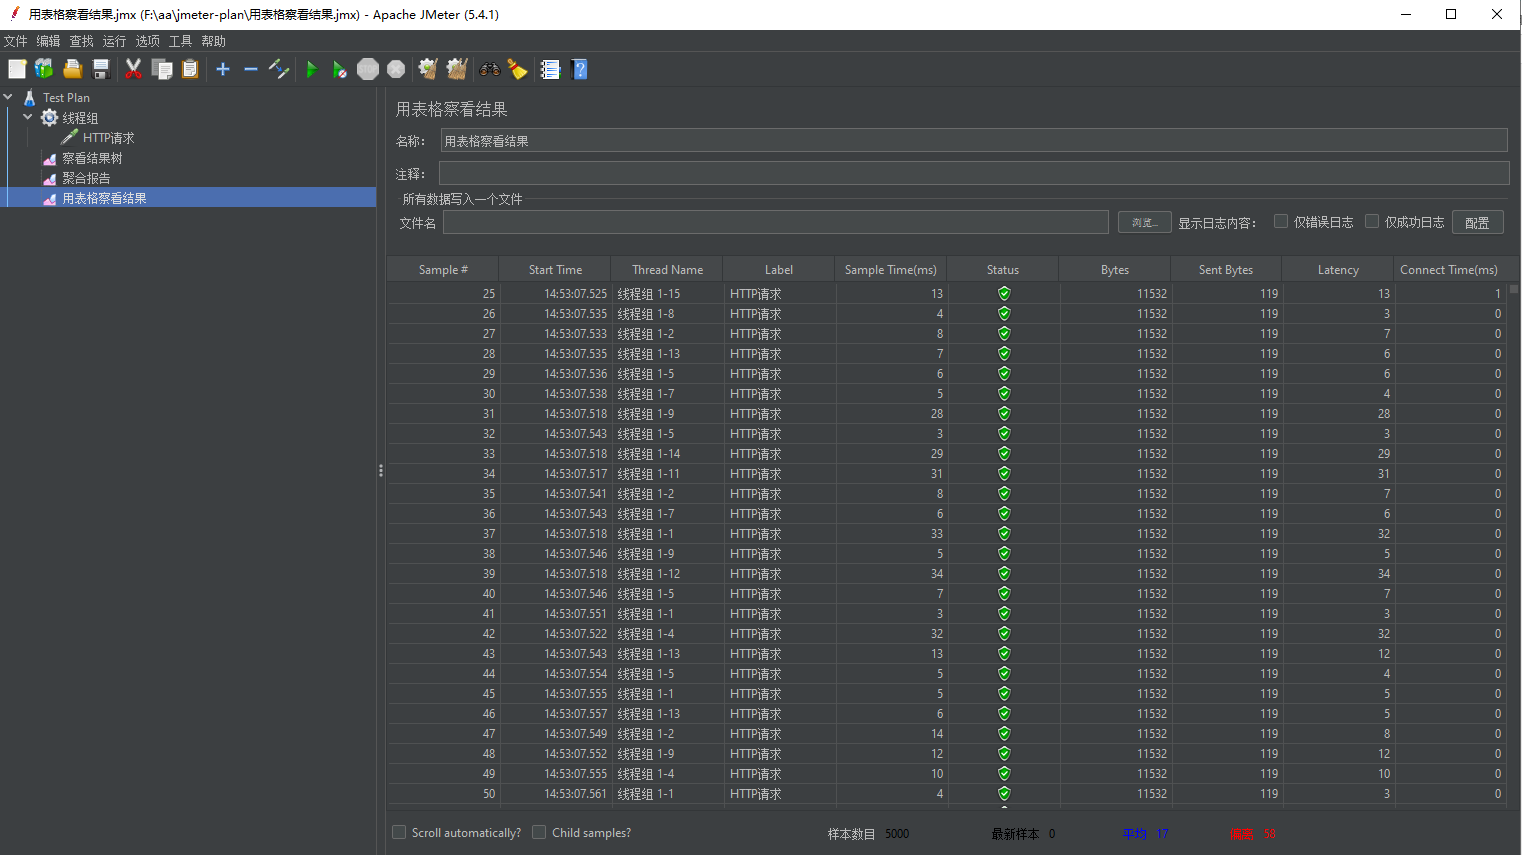Reset search with yellow brush icon
The width and height of the screenshot is (1522, 855).
coord(517,69)
